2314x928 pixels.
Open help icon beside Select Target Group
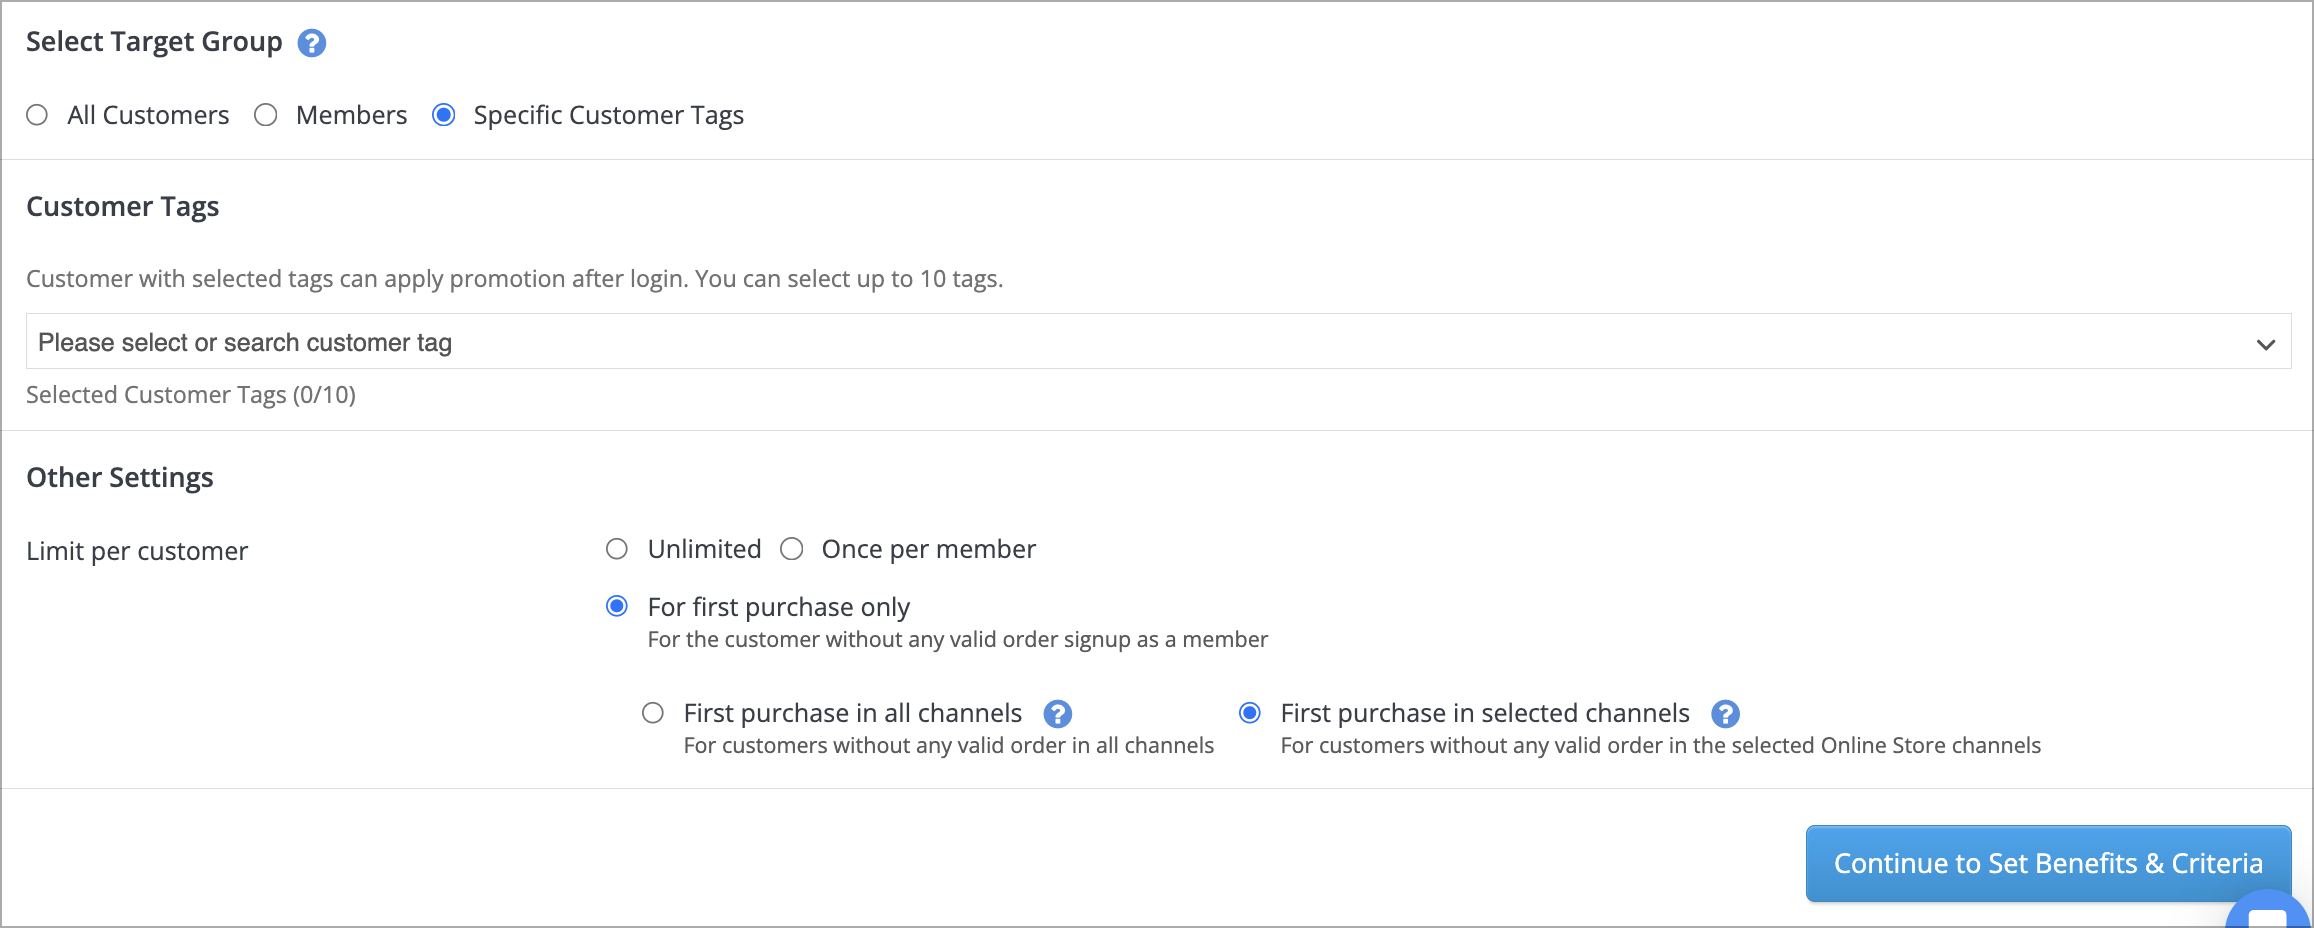pos(312,43)
